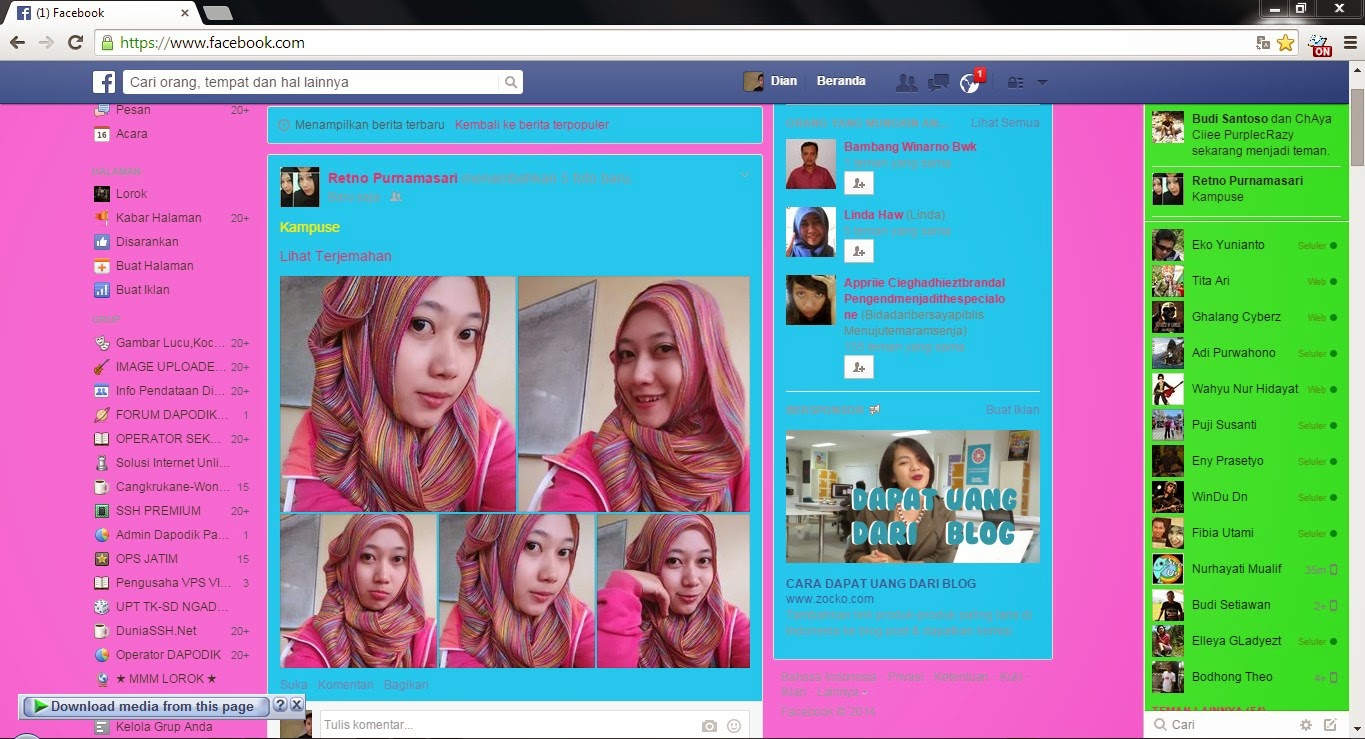Go to Beranda in the top navigation
Image resolution: width=1365 pixels, height=739 pixels.
tap(841, 81)
